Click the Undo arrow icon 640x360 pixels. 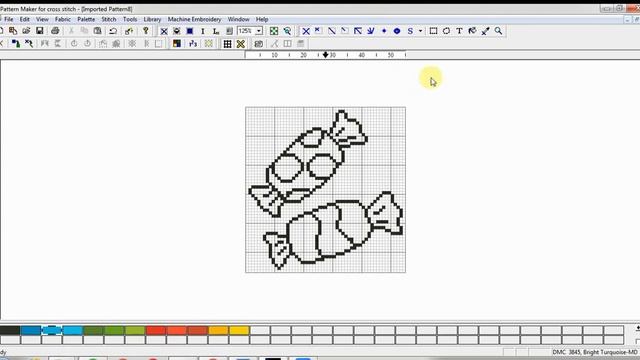coord(113,31)
